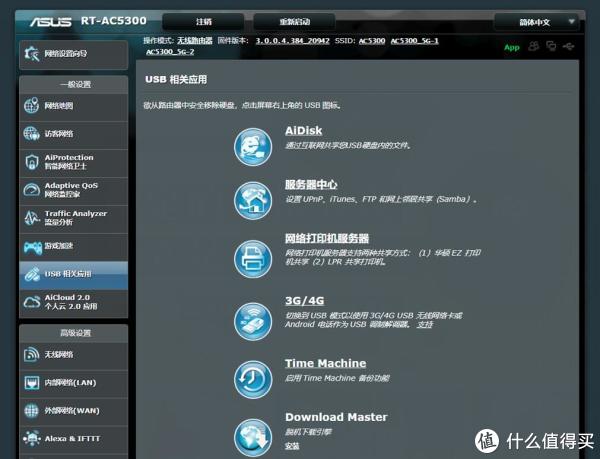Click the 重新启动 reboot button
600x459 pixels.
pos(294,22)
